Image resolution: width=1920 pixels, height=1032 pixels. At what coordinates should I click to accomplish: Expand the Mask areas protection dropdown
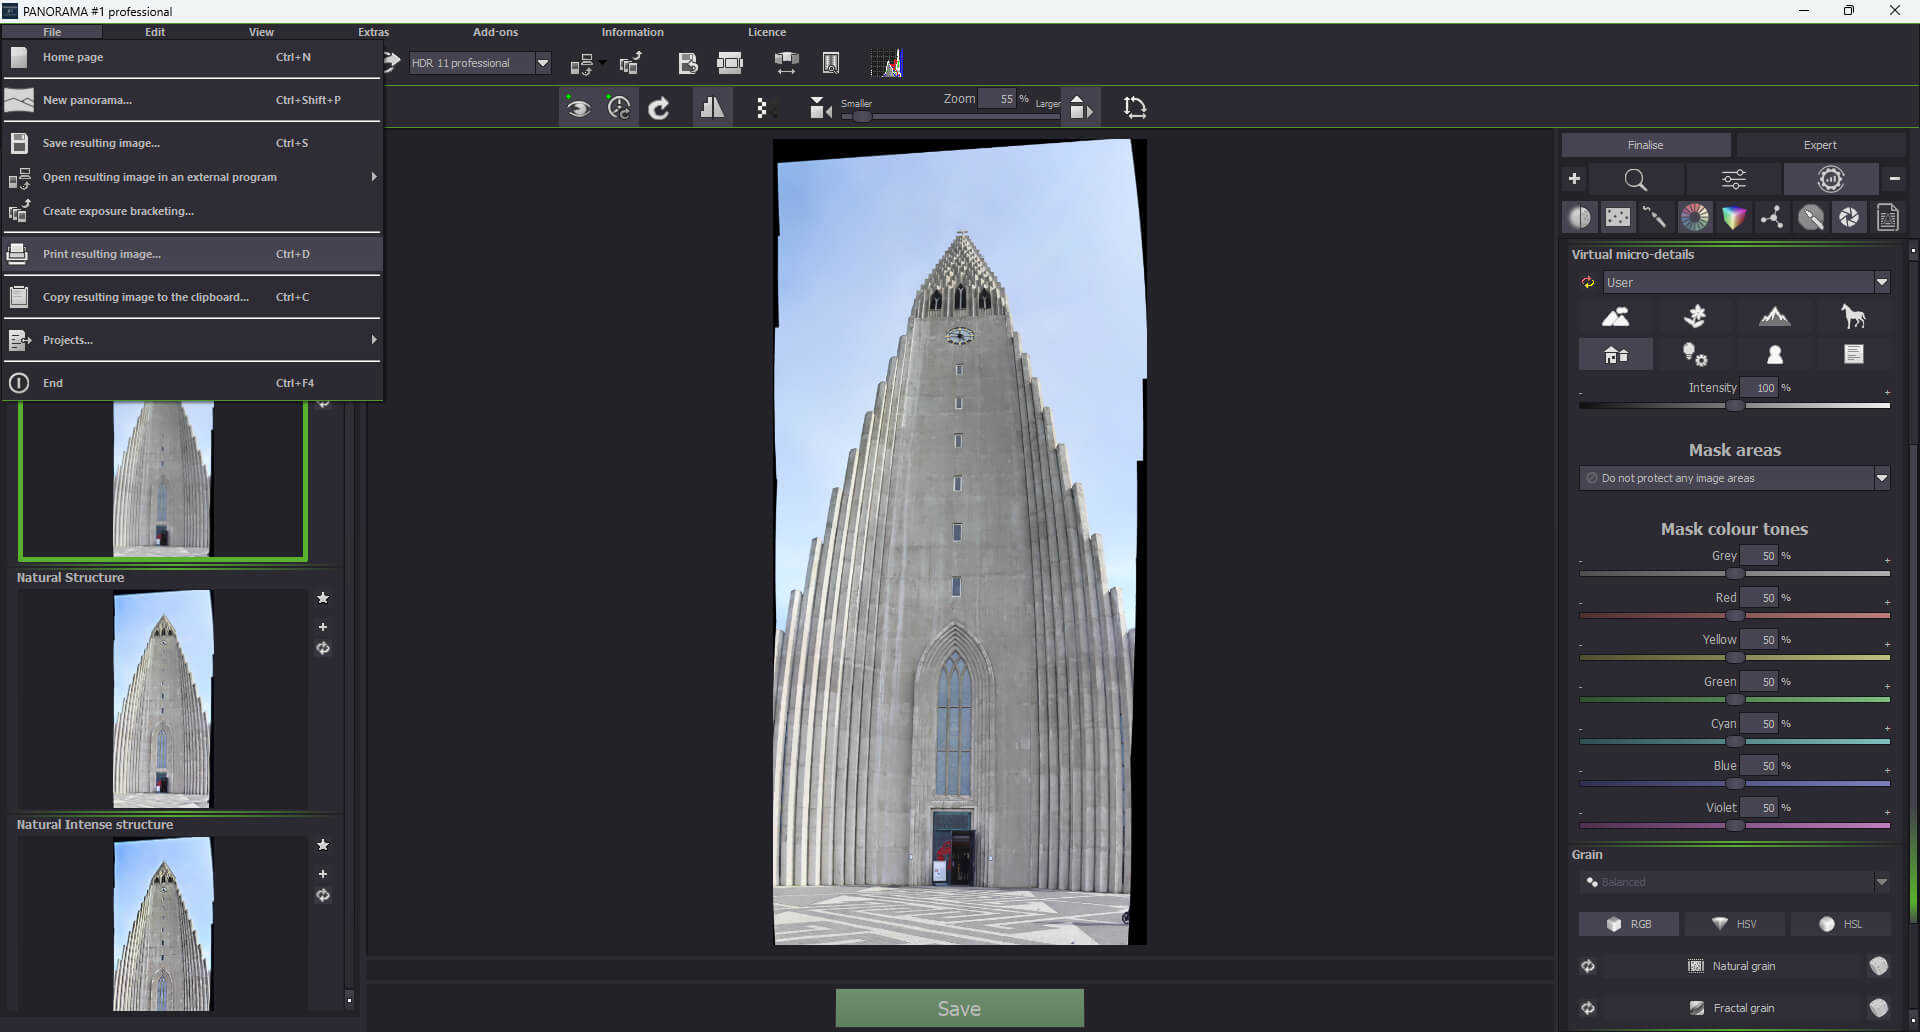pos(1881,478)
